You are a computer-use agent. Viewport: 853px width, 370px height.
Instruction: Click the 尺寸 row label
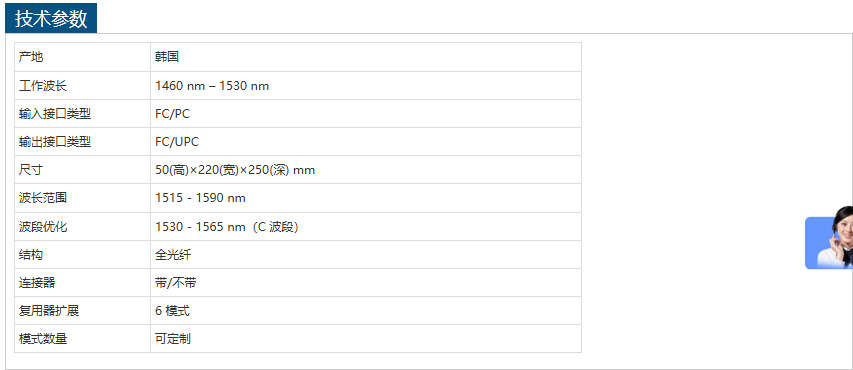click(31, 170)
